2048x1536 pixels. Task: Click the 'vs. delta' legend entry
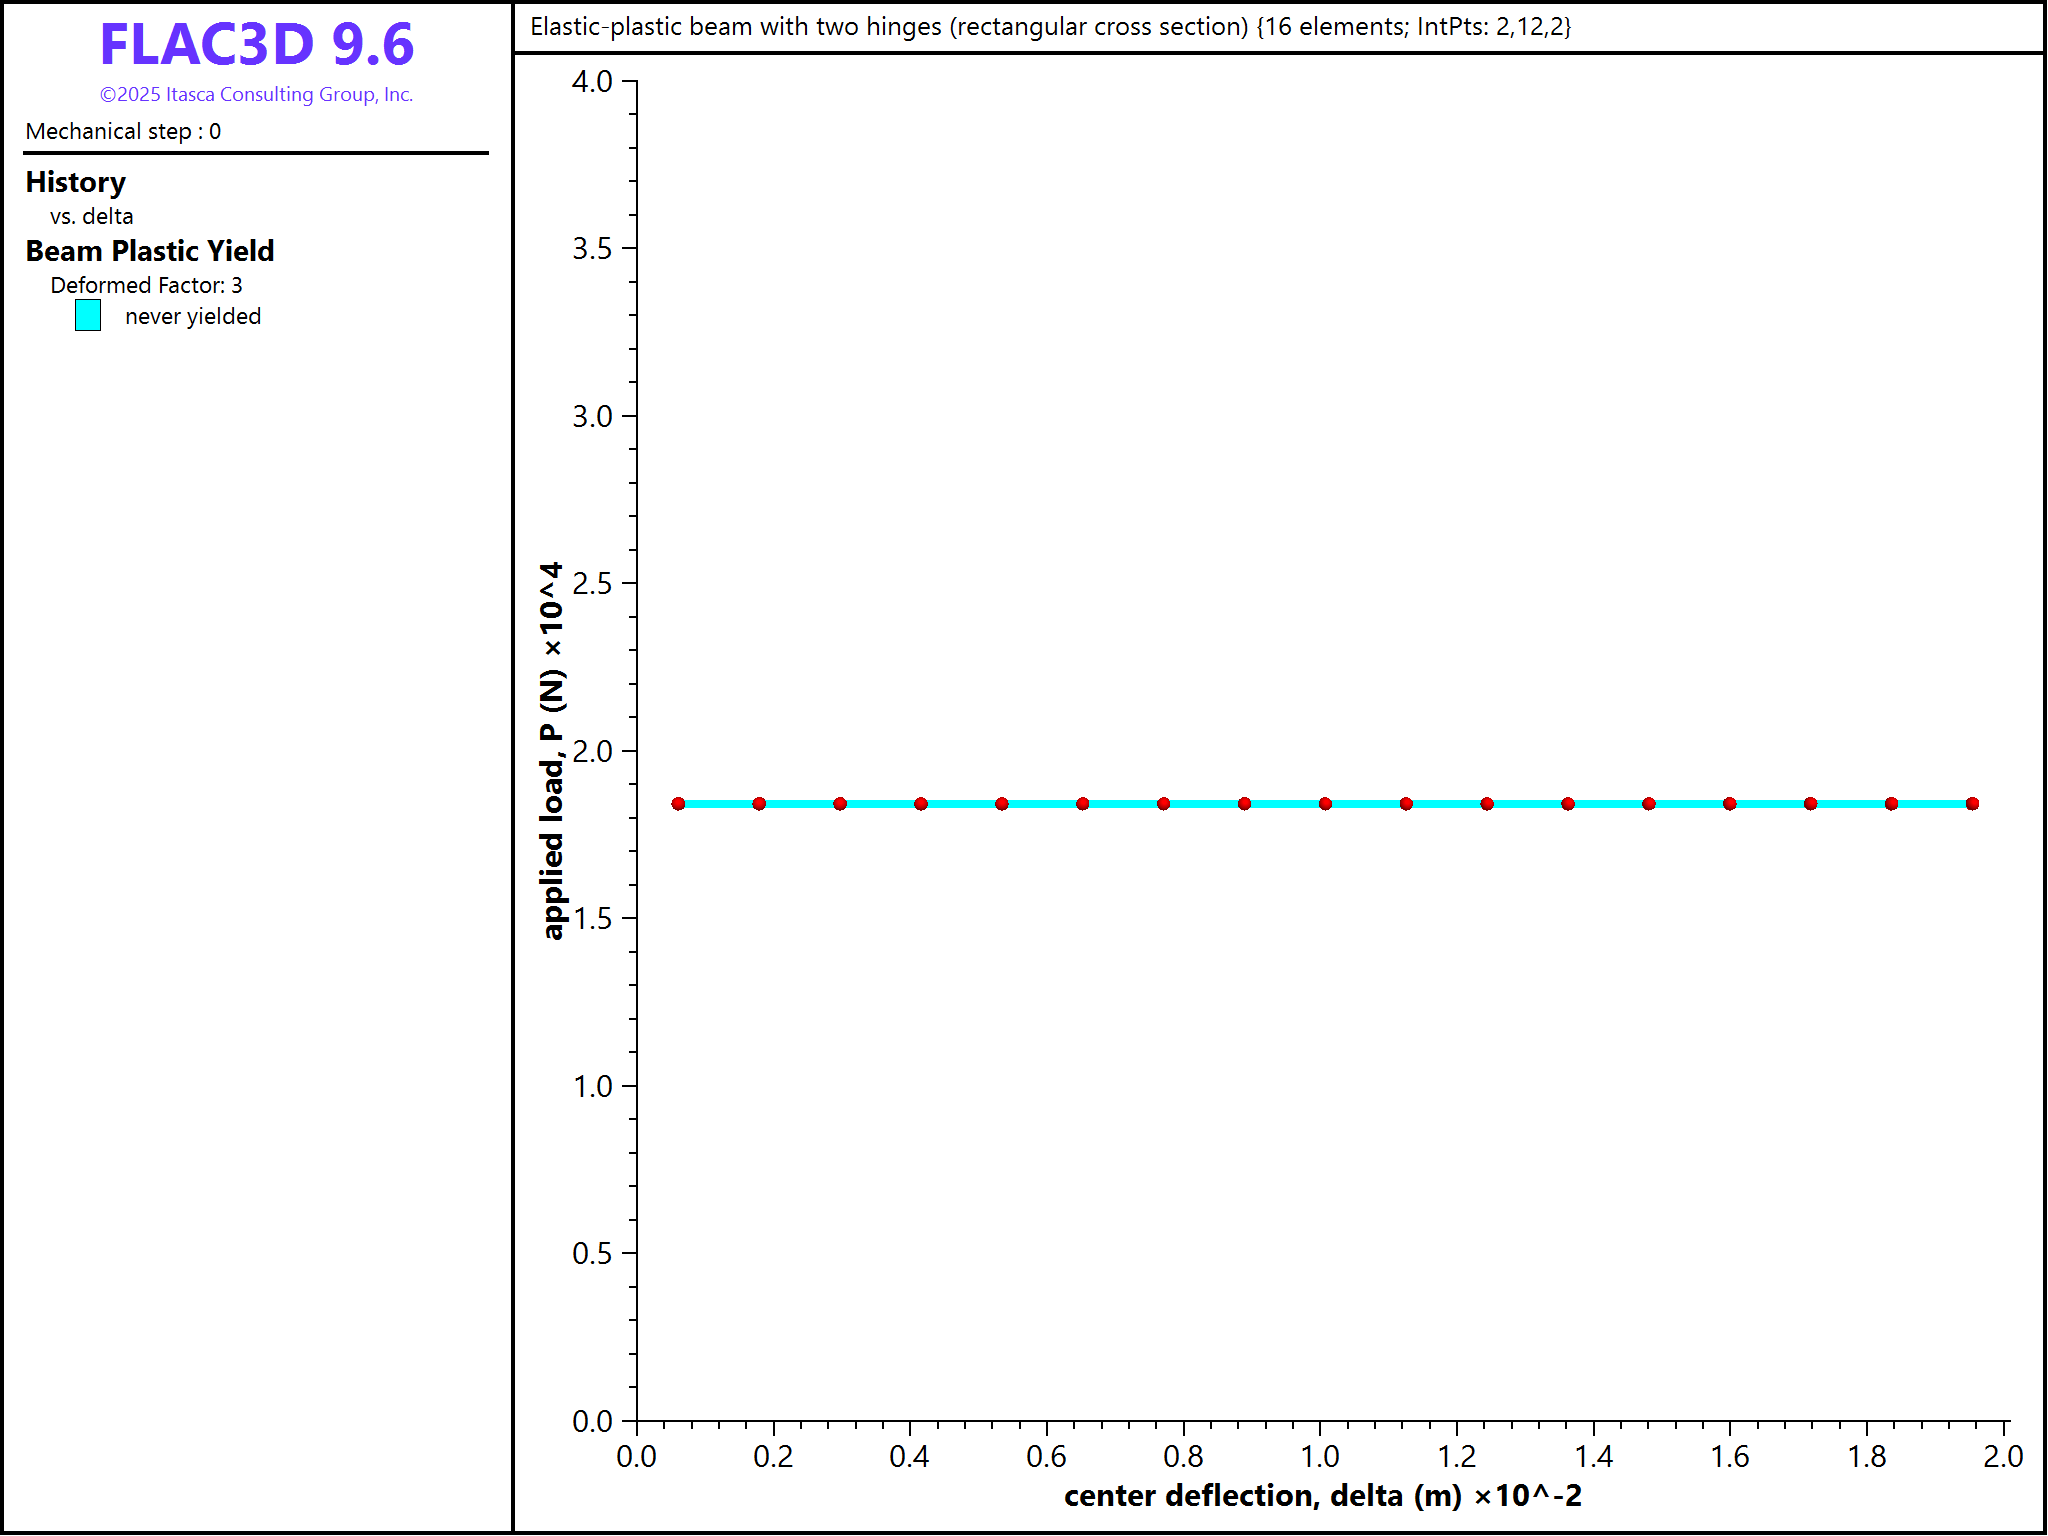(x=91, y=216)
